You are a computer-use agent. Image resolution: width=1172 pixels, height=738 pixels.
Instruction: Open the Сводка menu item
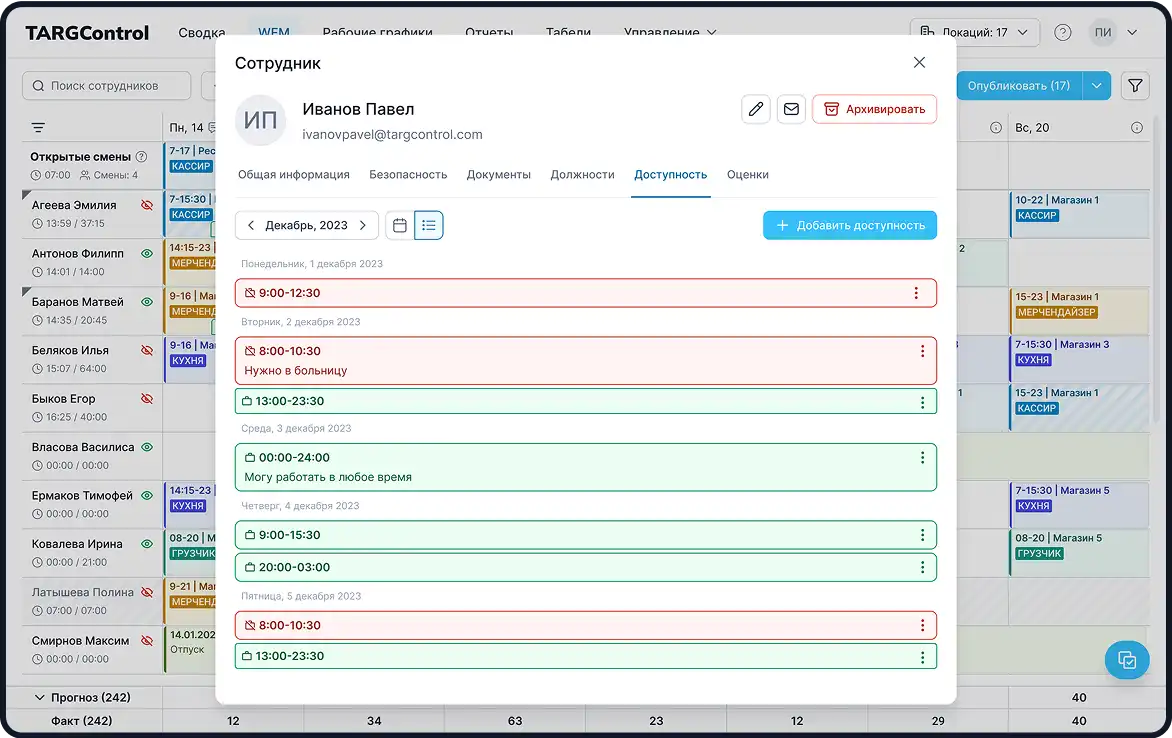[x=202, y=32]
